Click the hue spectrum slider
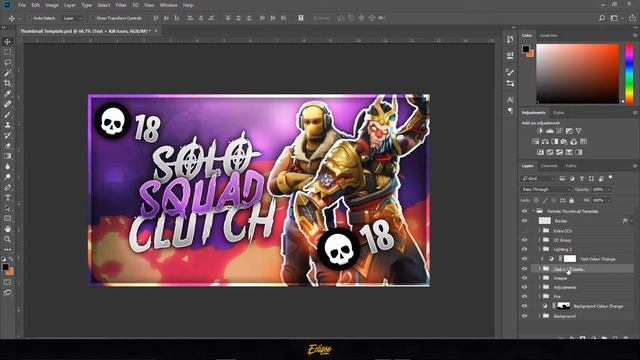The width and height of the screenshot is (640, 360). (629, 73)
